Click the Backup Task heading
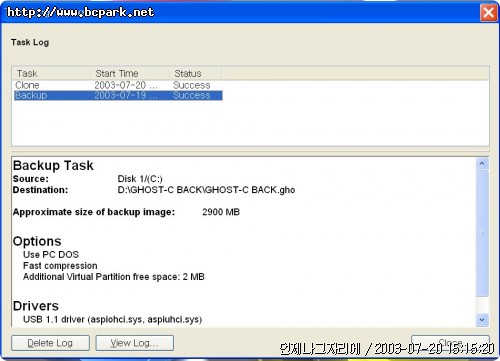The image size is (500, 361). coord(53,165)
